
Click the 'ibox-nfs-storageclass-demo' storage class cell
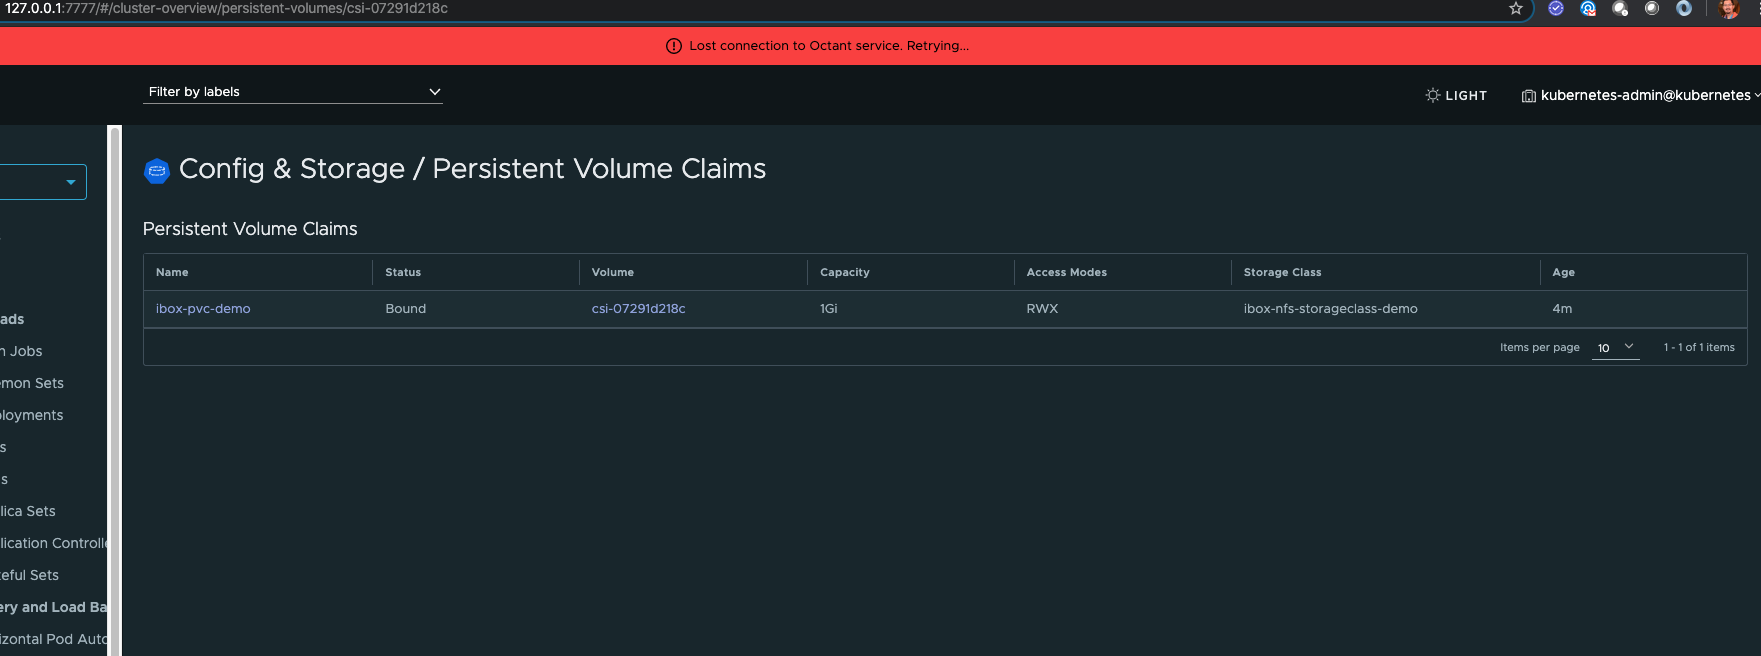[1331, 309]
